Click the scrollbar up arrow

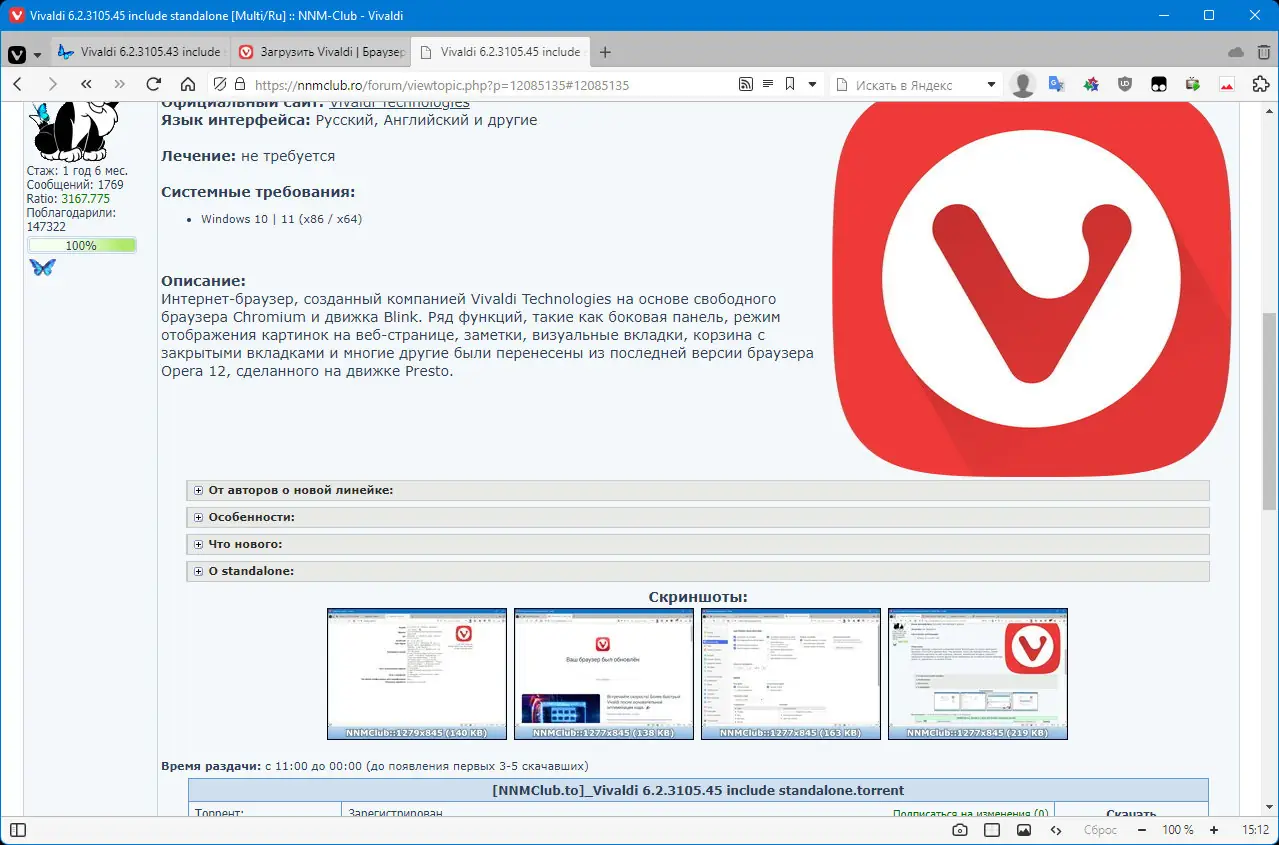point(1270,109)
